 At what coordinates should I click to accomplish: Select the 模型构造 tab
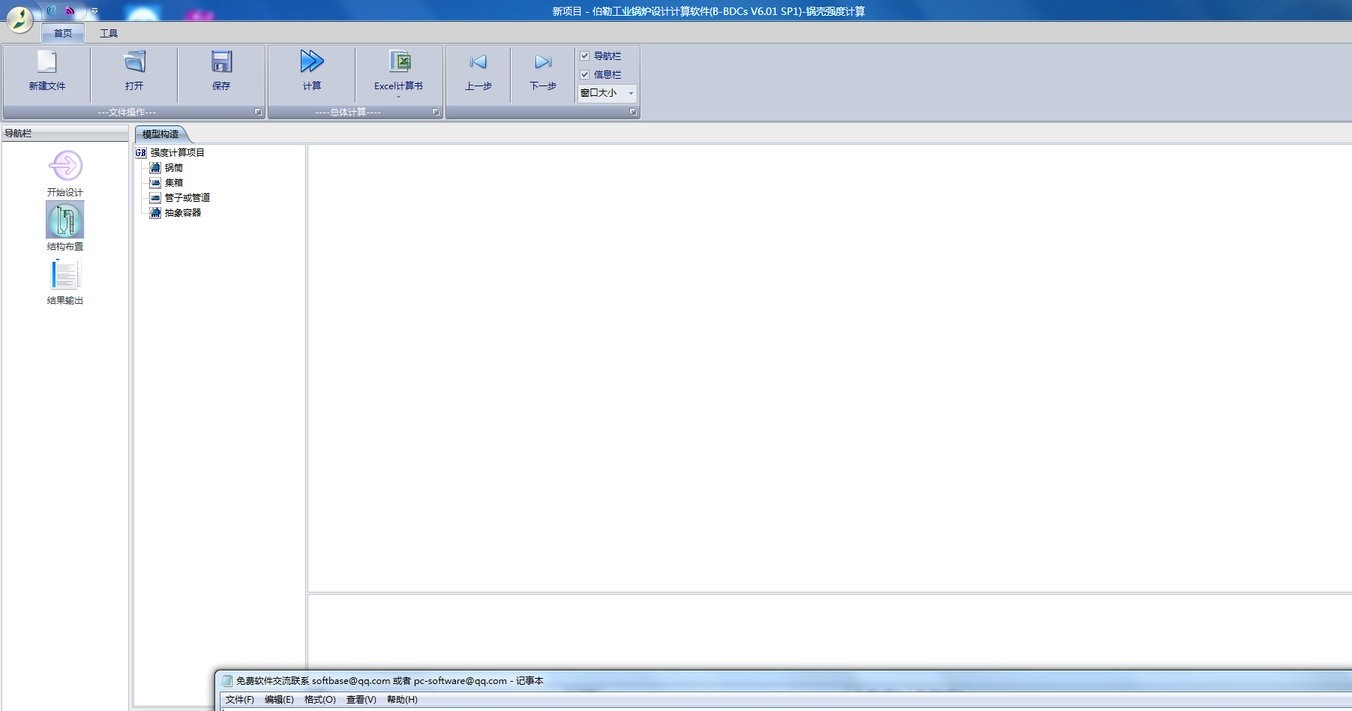pyautogui.click(x=160, y=134)
